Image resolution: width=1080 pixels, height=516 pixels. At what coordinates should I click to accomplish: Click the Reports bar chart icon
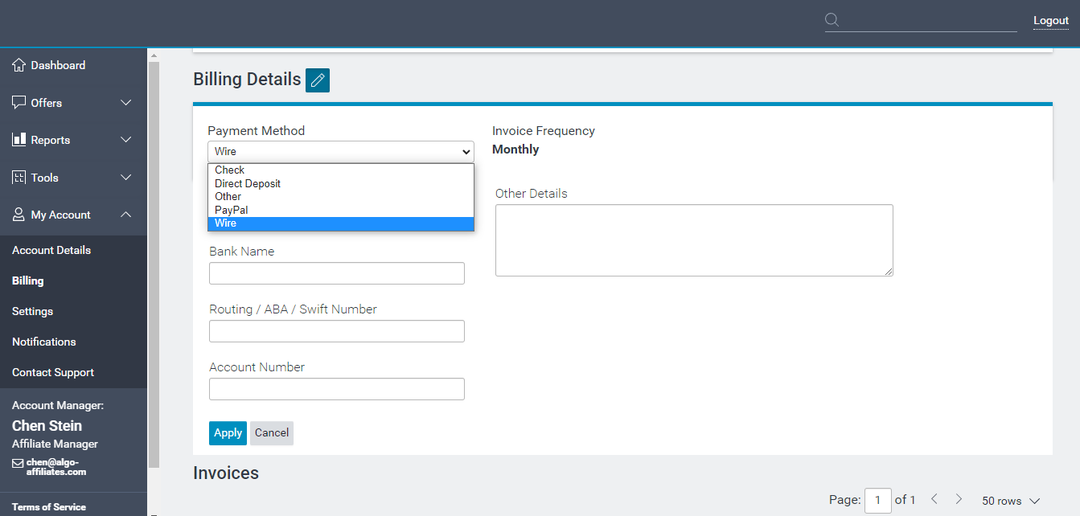pyautogui.click(x=19, y=140)
